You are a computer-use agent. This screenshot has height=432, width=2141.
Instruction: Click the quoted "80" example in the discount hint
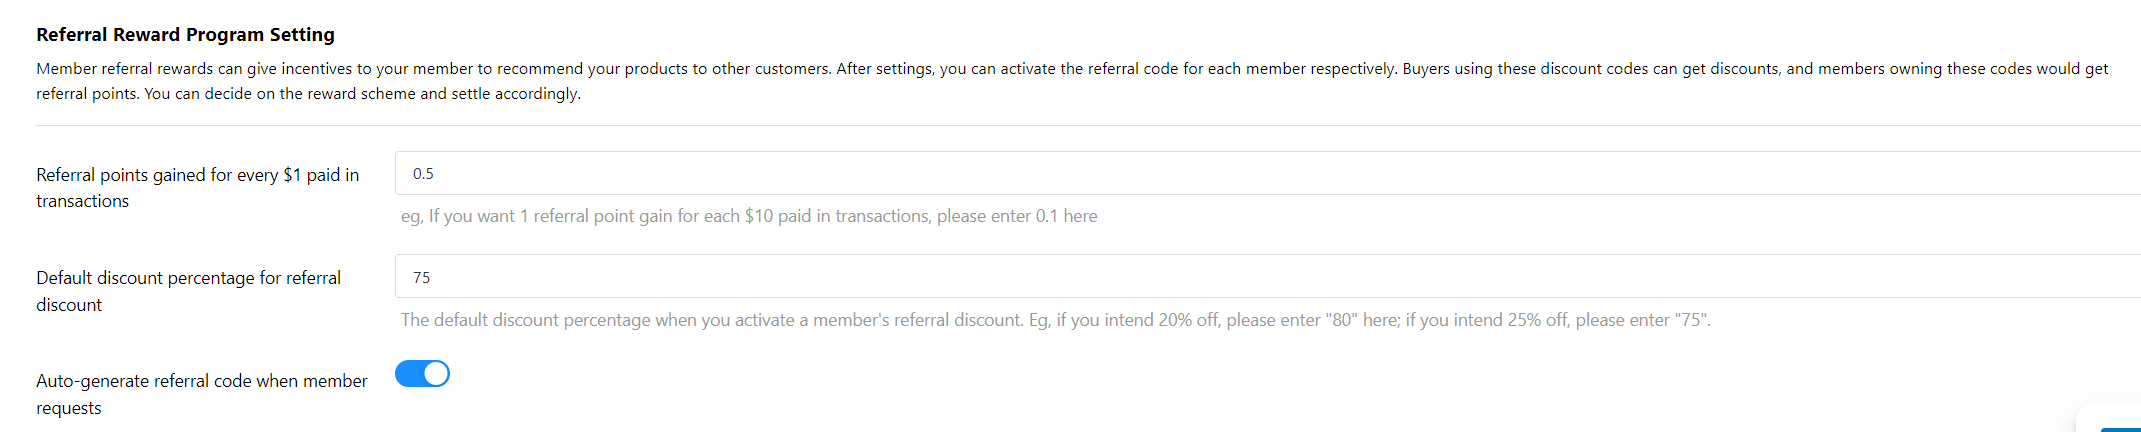1339,320
